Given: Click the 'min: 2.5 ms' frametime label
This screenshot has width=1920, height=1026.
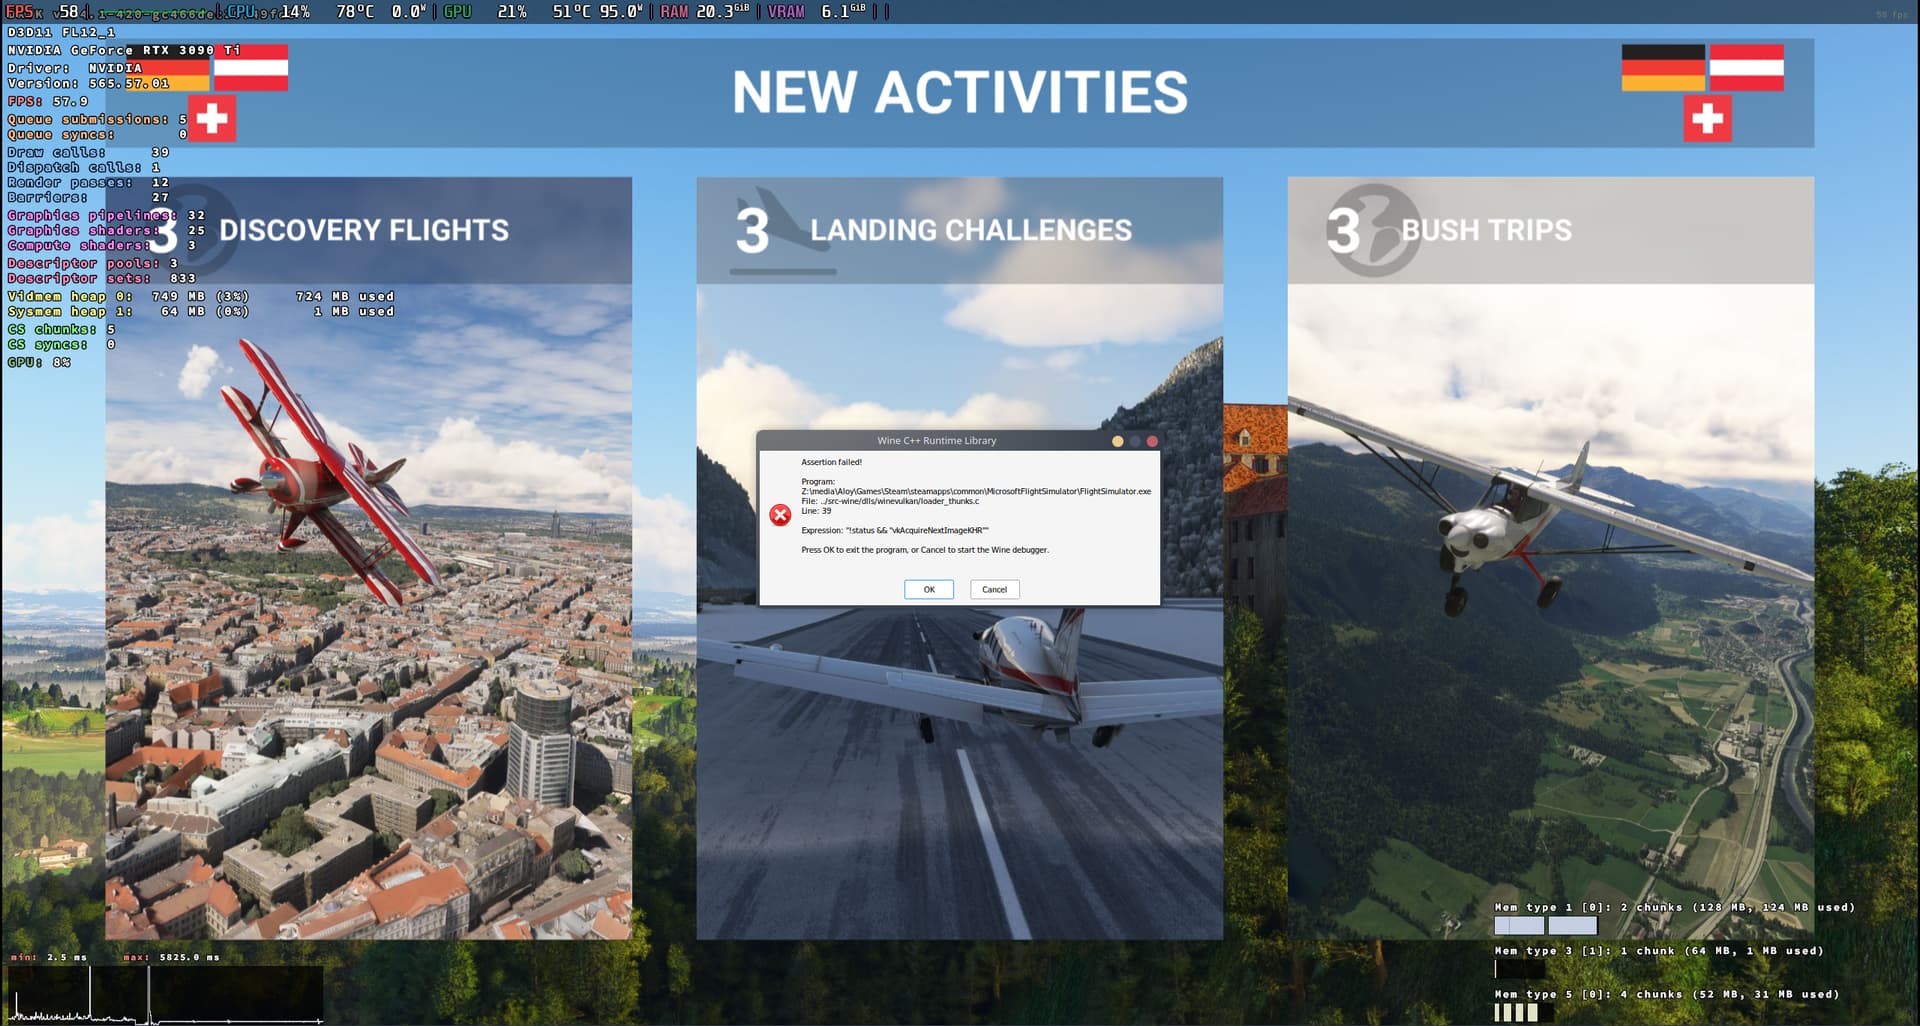Looking at the screenshot, I should click(48, 958).
